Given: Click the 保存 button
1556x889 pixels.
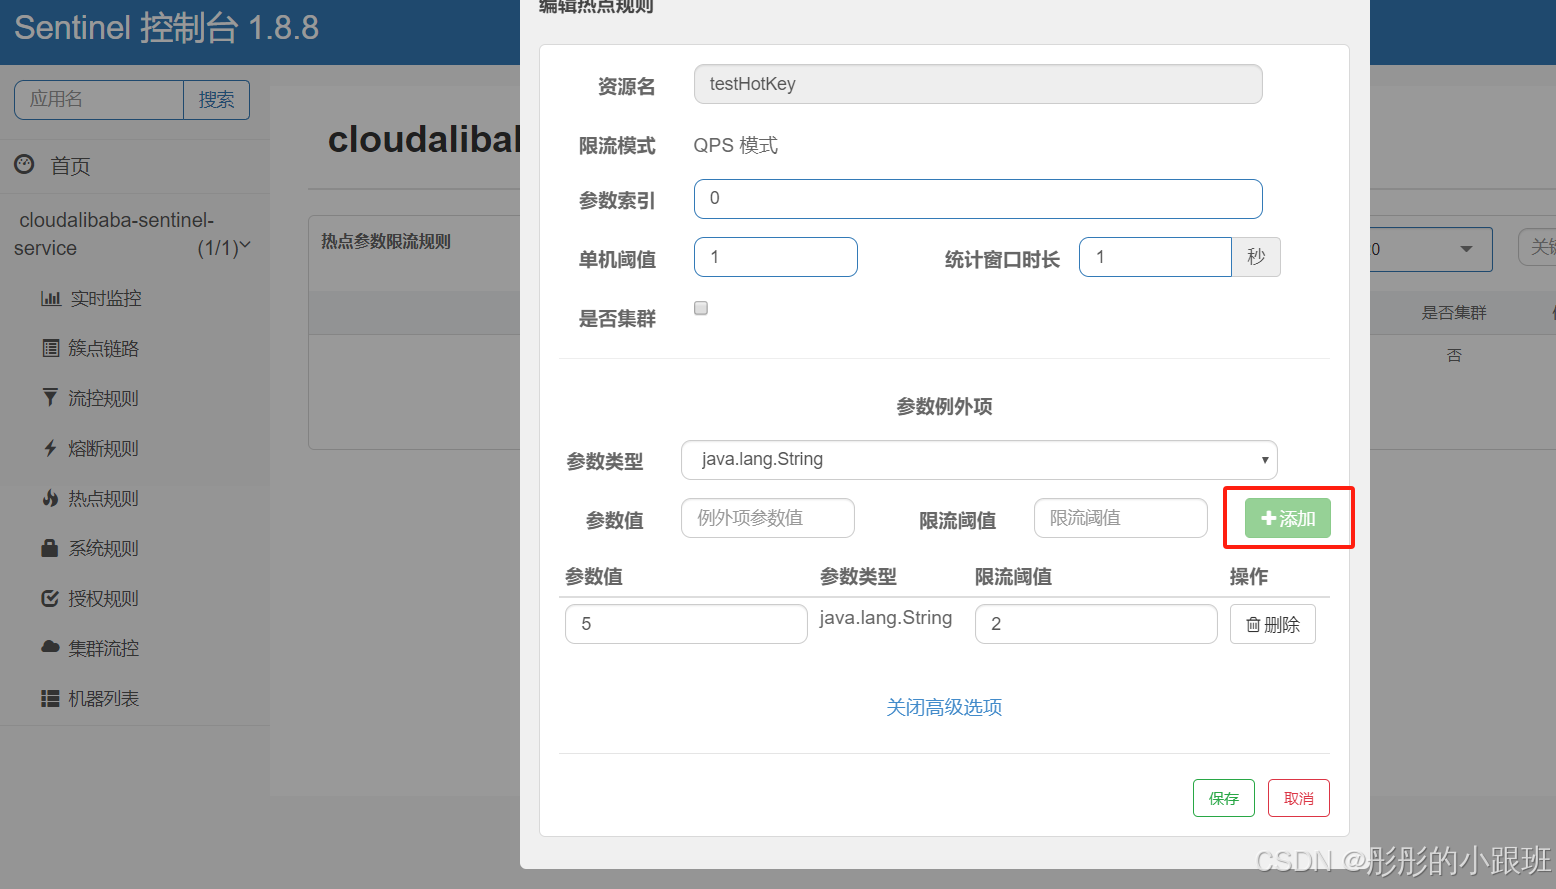Looking at the screenshot, I should pos(1224,798).
